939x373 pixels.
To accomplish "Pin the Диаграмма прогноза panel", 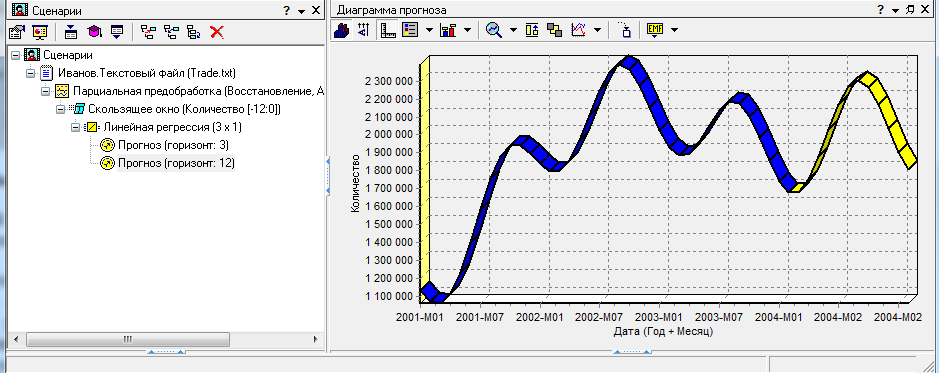I will (x=910, y=10).
